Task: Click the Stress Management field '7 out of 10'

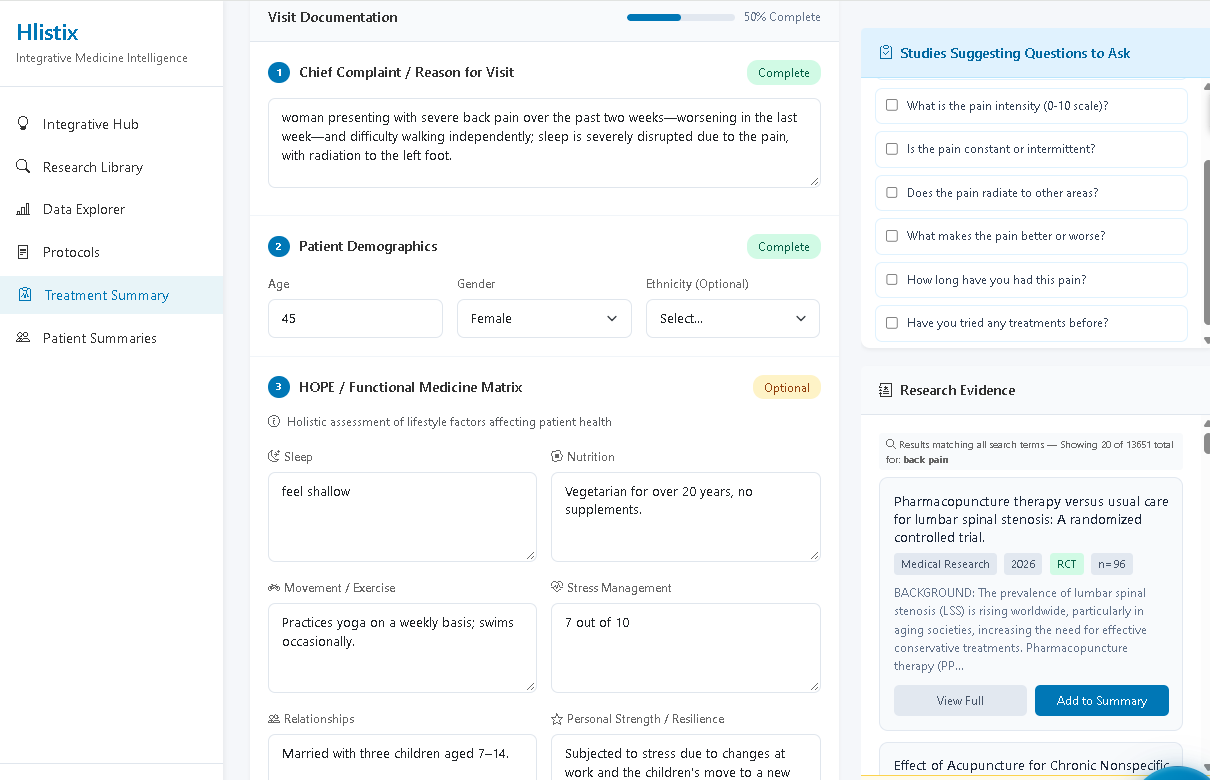Action: tap(686, 648)
